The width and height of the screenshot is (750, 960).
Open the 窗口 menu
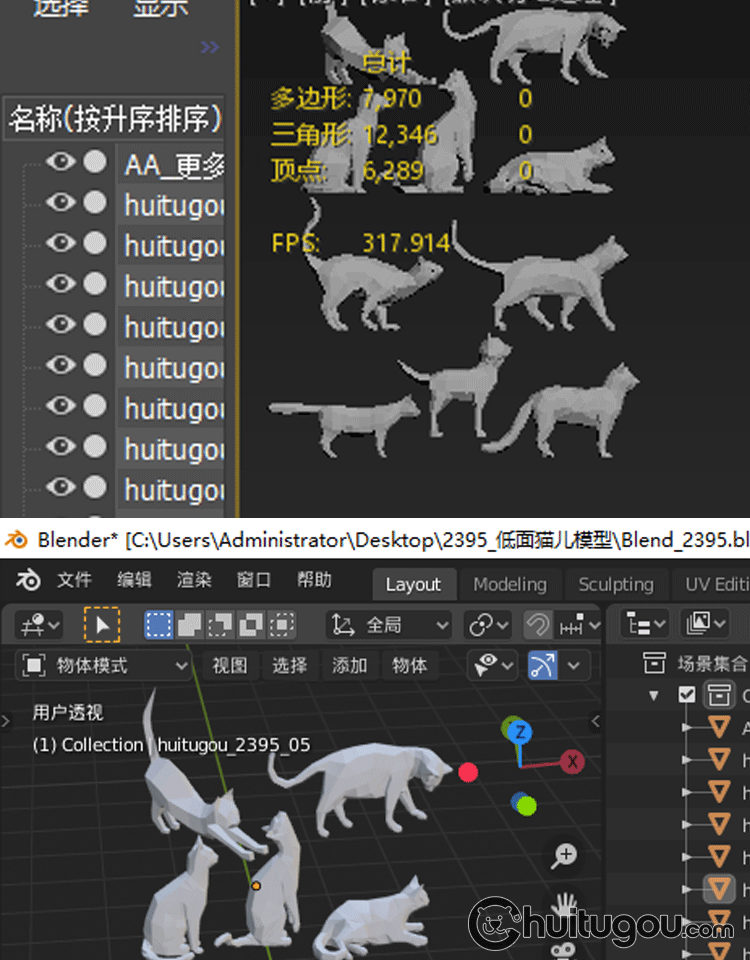[x=254, y=579]
